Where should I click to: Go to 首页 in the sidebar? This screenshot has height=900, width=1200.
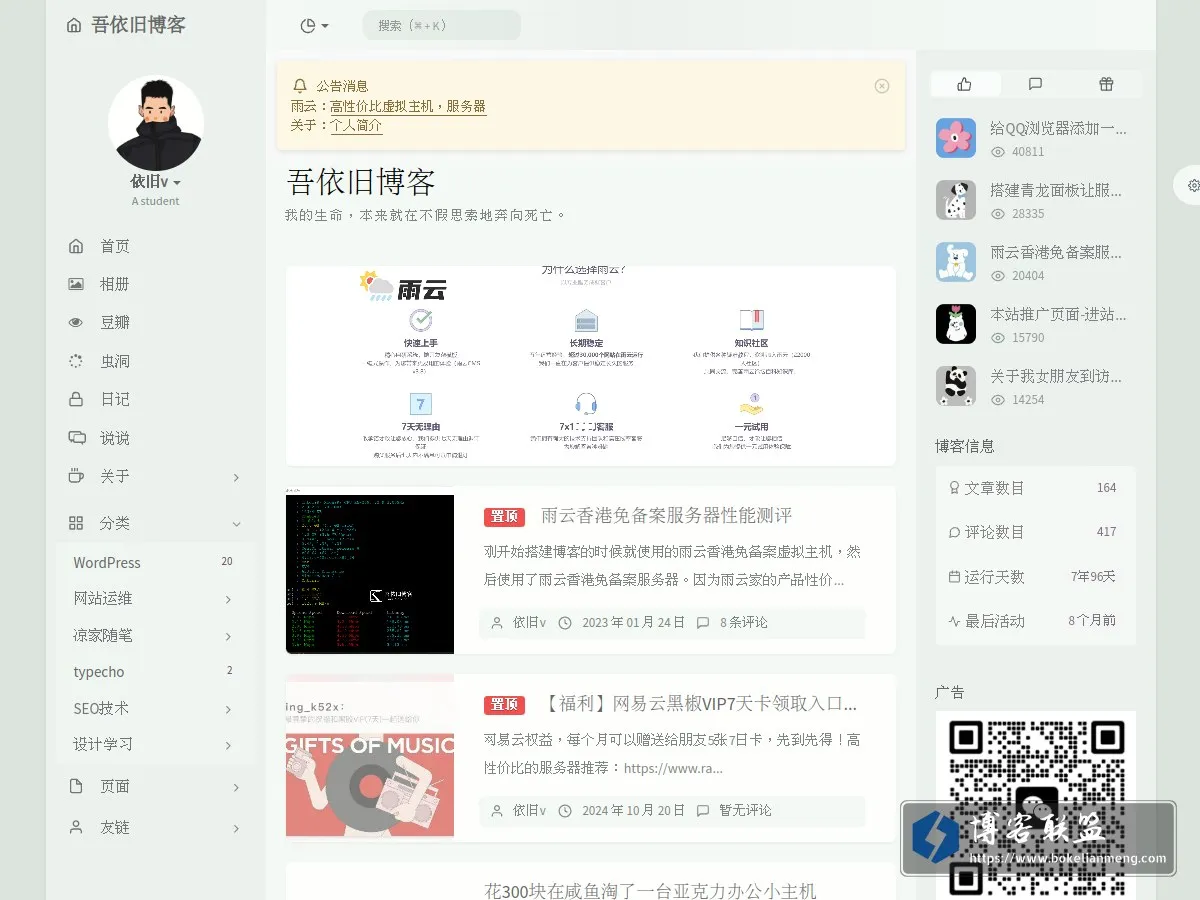(x=115, y=246)
